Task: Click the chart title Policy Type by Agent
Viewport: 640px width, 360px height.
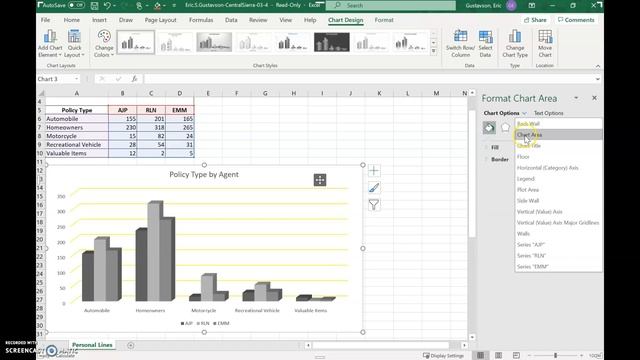Action: tap(204, 175)
